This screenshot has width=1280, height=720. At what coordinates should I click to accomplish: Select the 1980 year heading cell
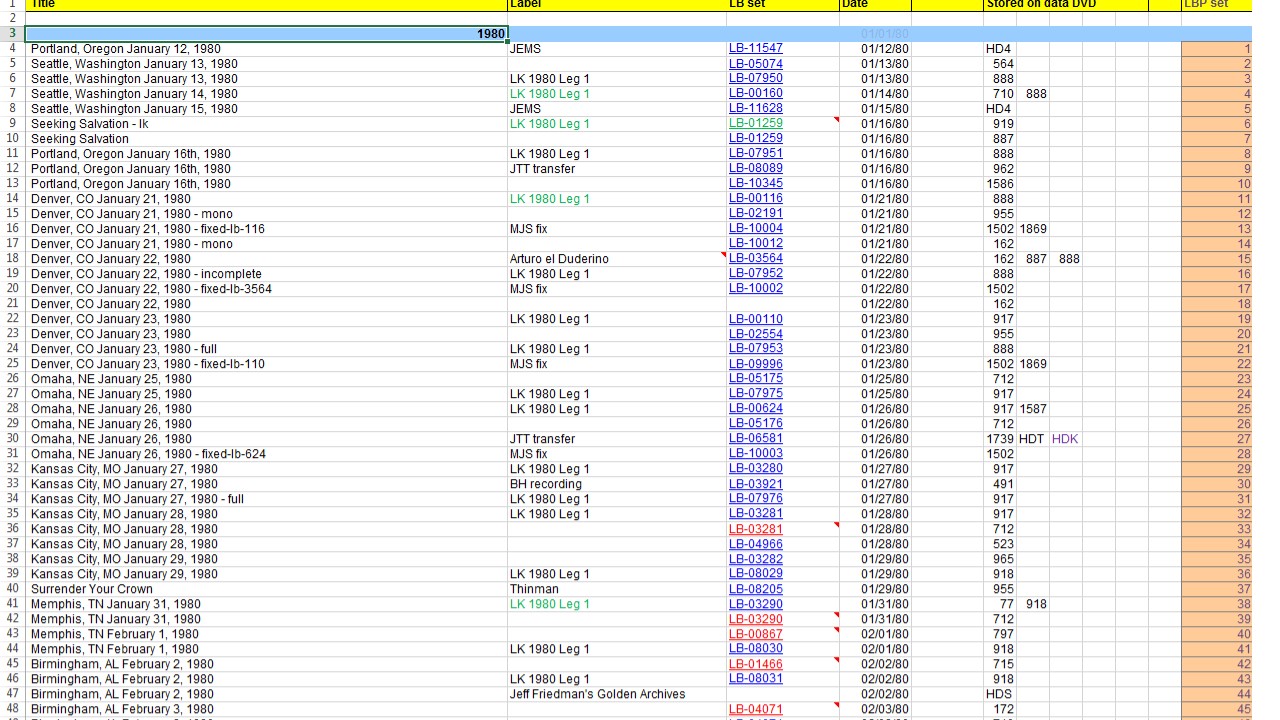pos(266,34)
